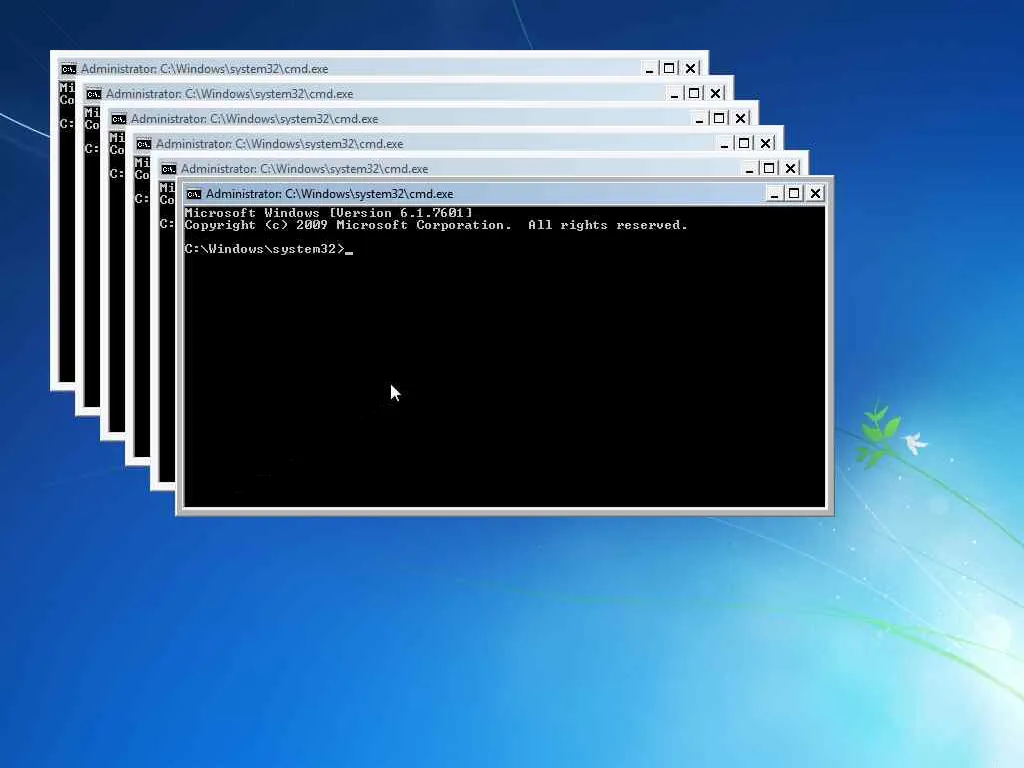Close the rearmost cmd.exe window
This screenshot has width=1024, height=768.
[690, 68]
